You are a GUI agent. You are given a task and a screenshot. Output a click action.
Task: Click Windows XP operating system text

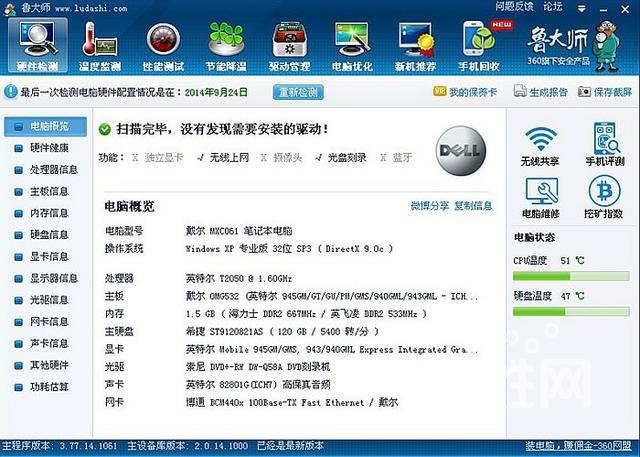289,248
